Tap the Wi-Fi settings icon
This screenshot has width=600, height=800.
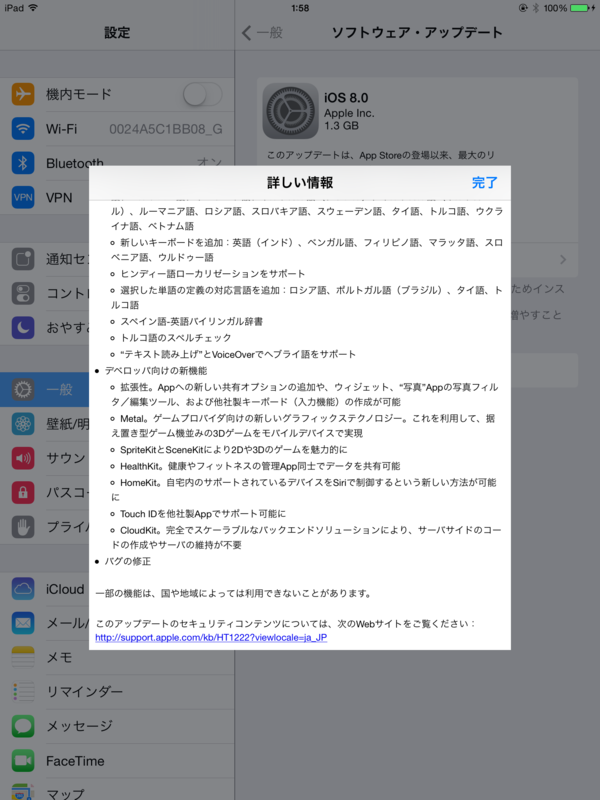(23, 129)
